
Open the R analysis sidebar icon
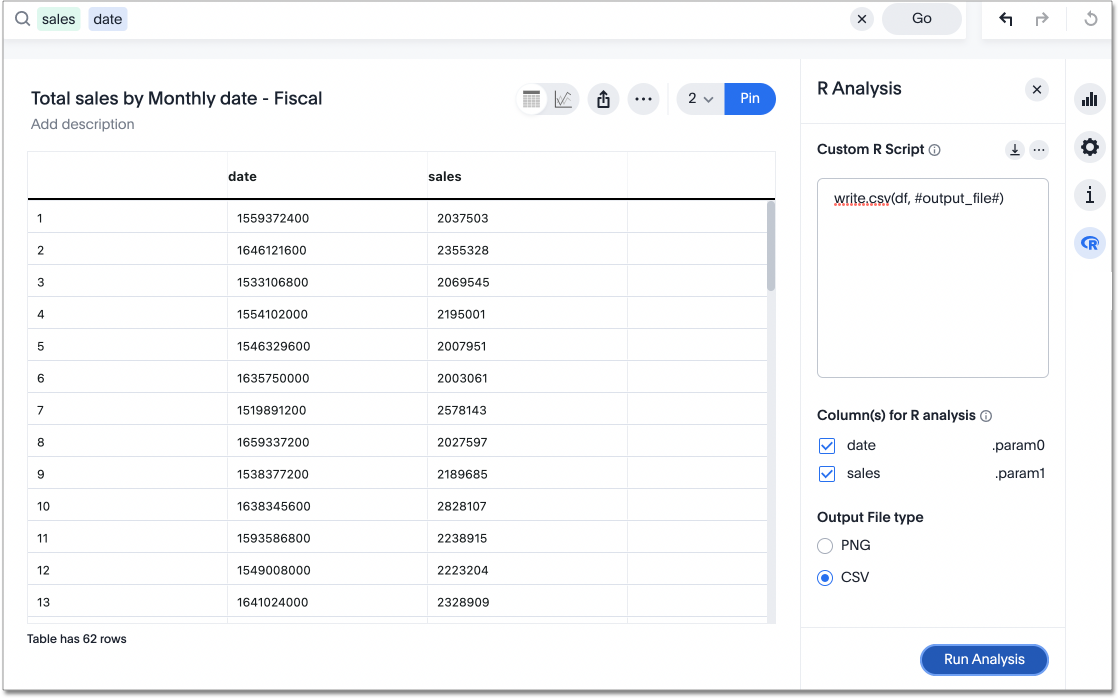[x=1089, y=243]
